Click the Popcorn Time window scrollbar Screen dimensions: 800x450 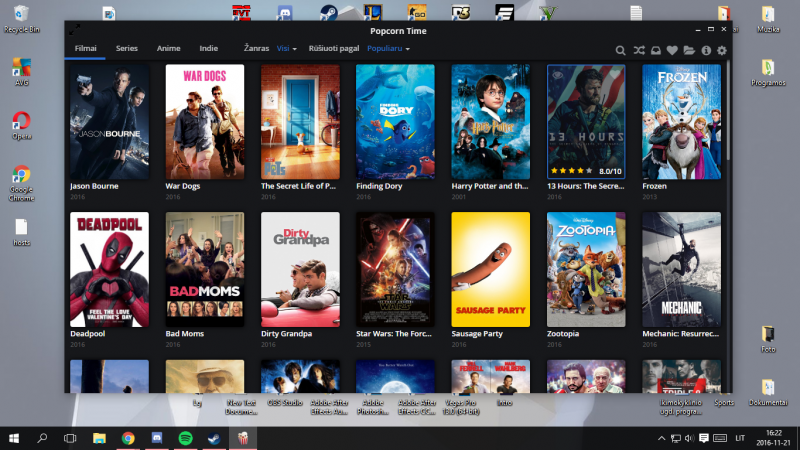coord(728,110)
